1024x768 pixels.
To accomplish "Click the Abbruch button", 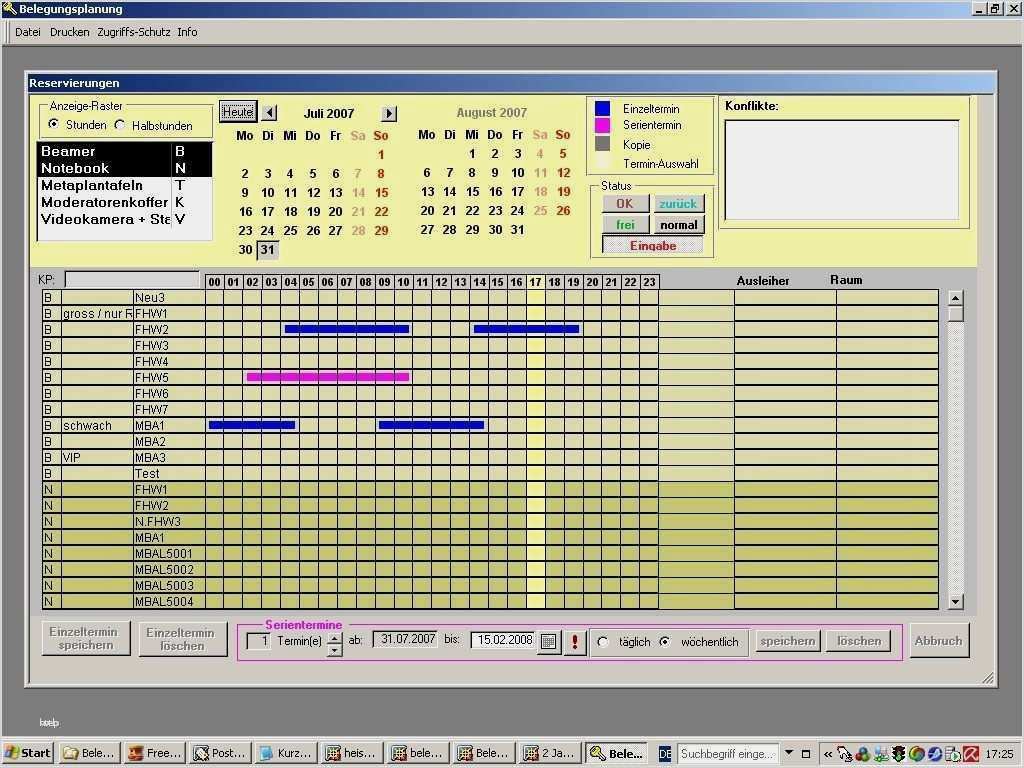I will pos(938,641).
